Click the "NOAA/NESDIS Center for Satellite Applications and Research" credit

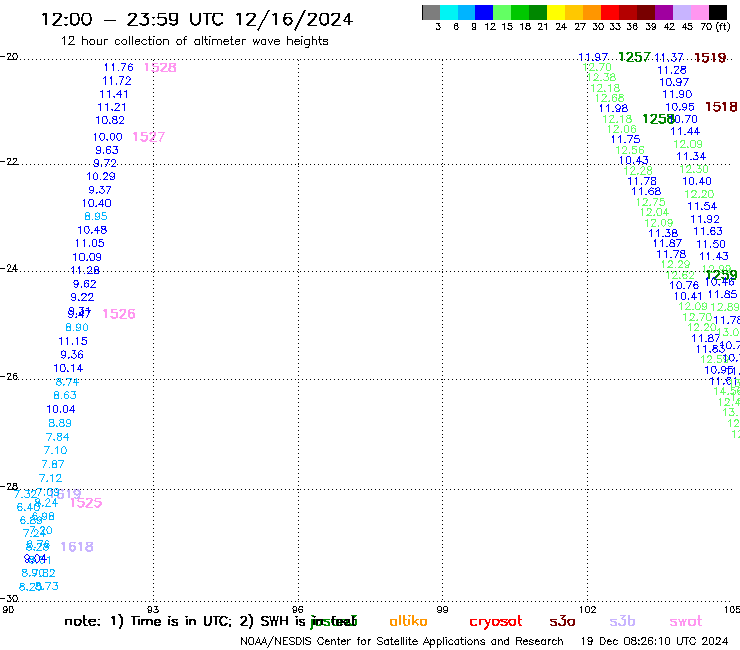tap(402, 642)
